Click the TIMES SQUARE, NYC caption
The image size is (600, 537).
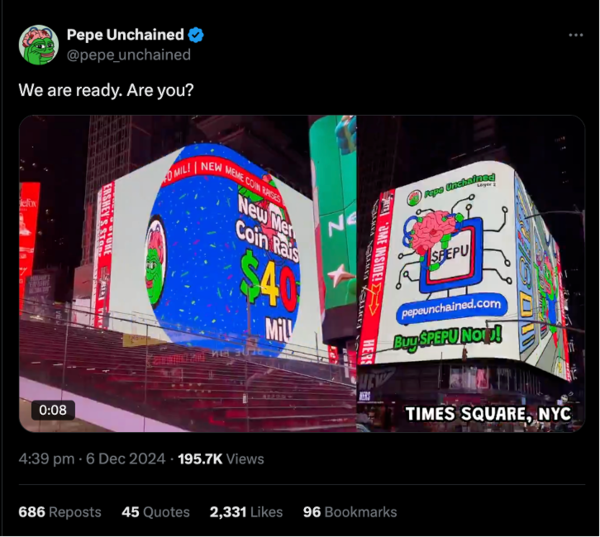(488, 414)
